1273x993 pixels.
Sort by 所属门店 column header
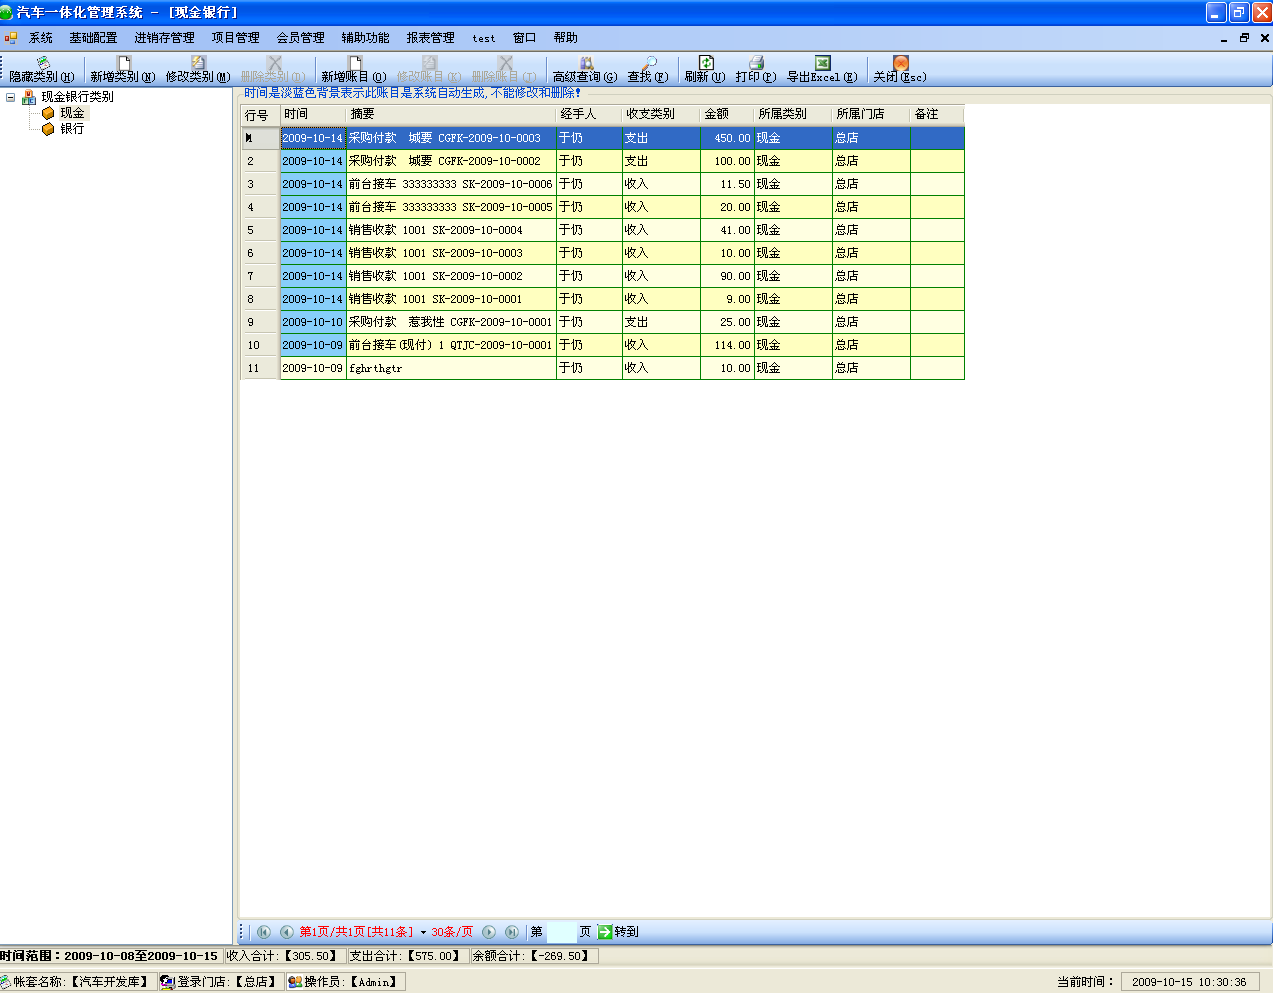coord(871,114)
